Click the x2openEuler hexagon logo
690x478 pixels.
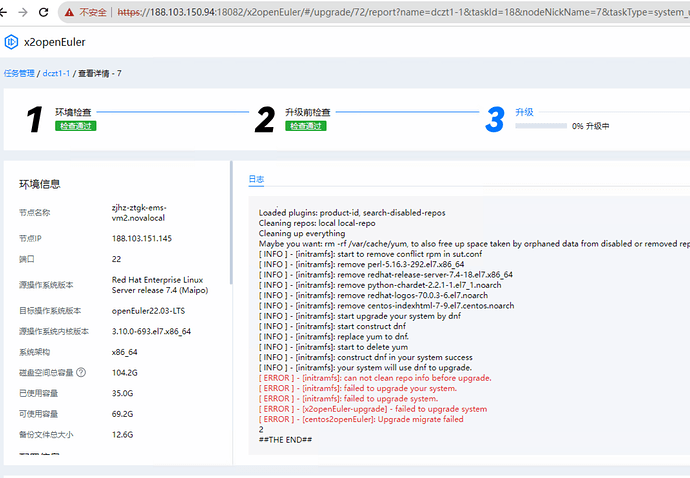coord(12,42)
